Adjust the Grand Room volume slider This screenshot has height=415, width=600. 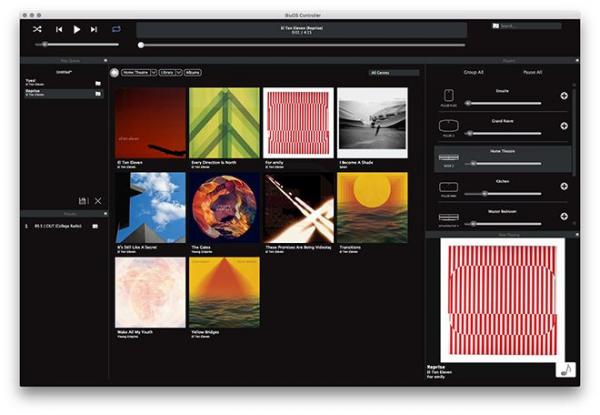coord(503,133)
